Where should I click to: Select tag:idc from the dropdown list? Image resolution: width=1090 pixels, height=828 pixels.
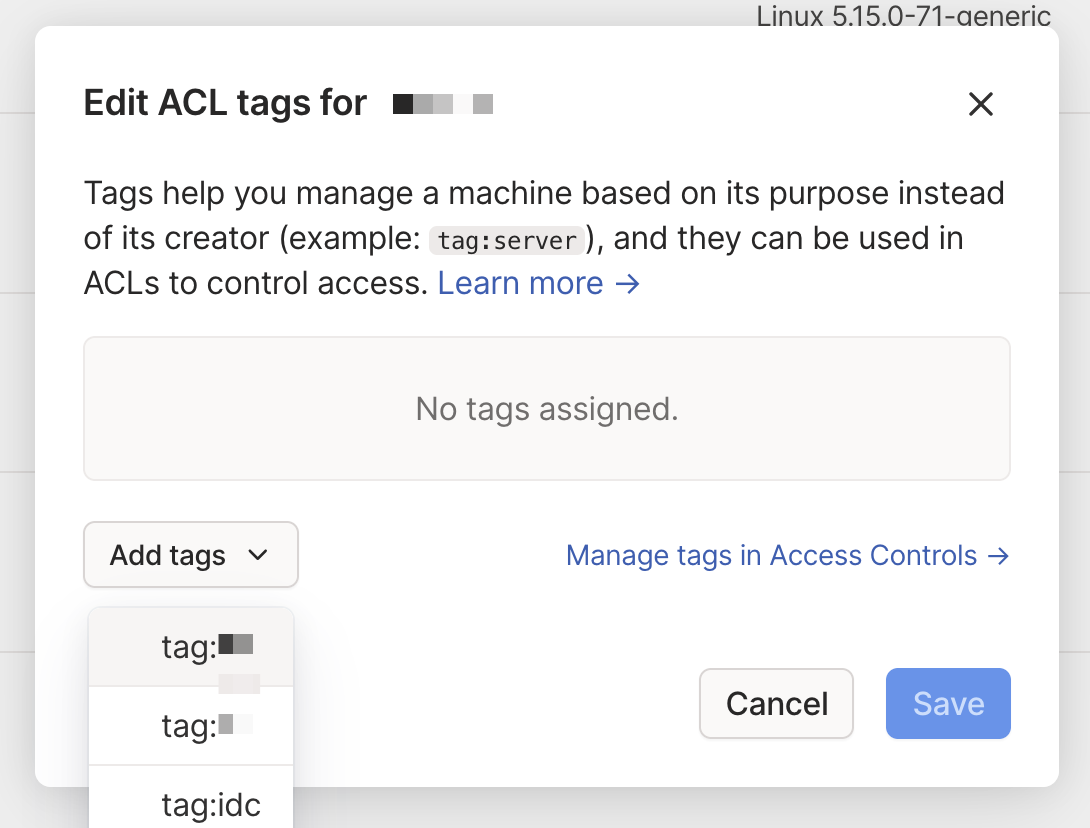211,805
